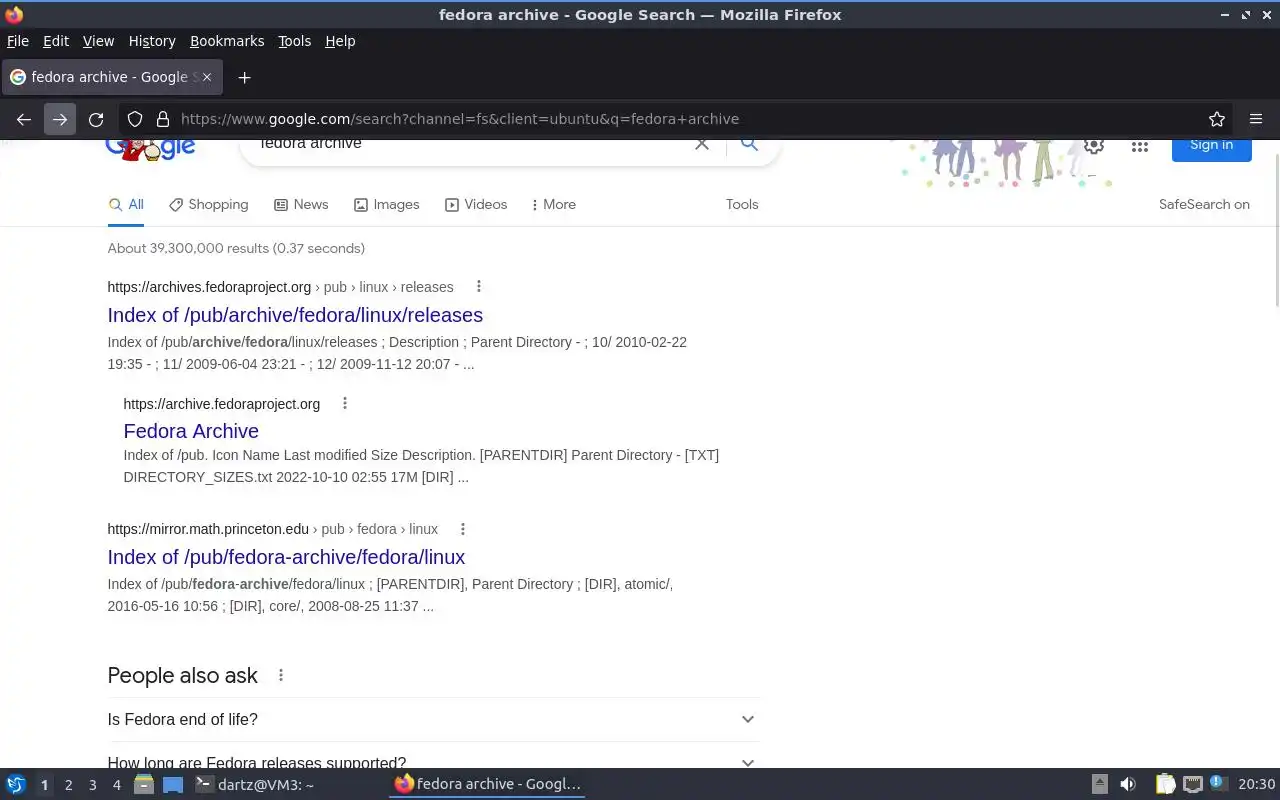This screenshot has width=1280, height=800.
Task: Open Google quick settings gear
Action: [x=1094, y=146]
